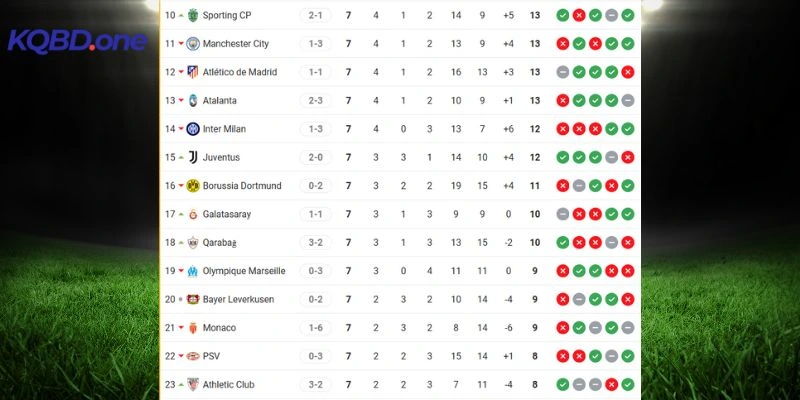Viewport: 800px width, 400px height.
Task: Click the Sporting CP club crest
Action: pos(193,15)
